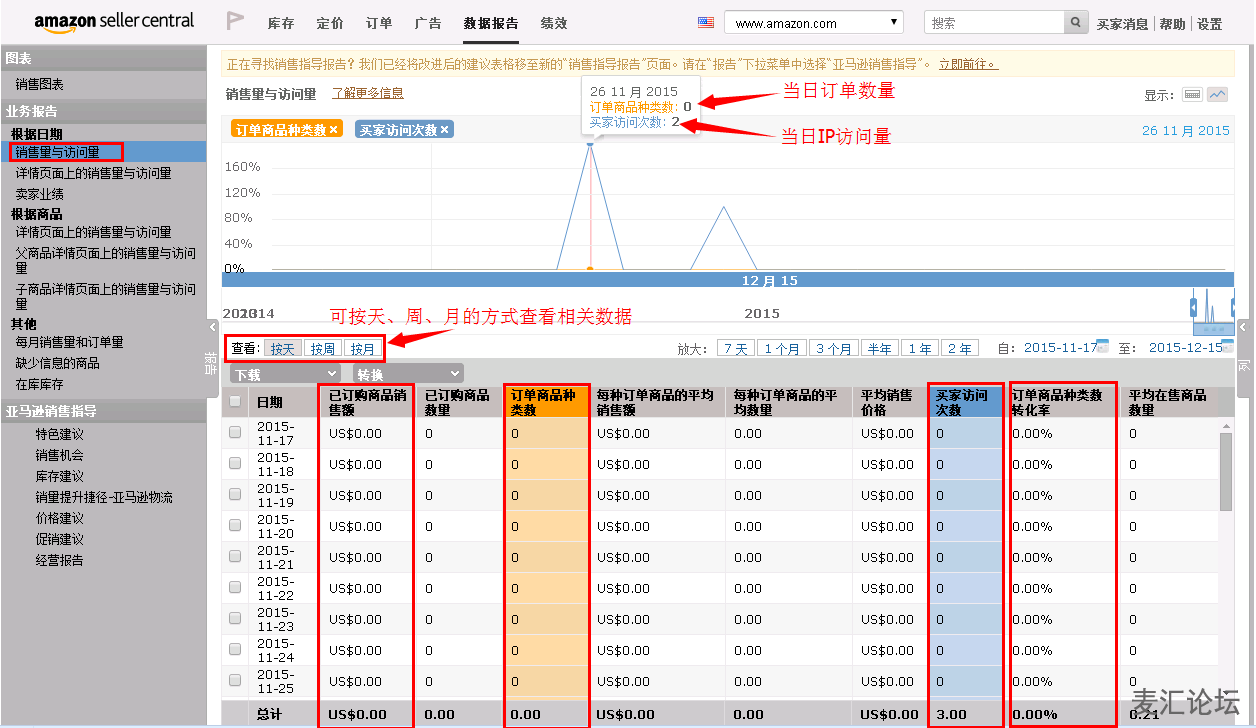
Task: Click the flag icon beside the logo
Action: 235,21
